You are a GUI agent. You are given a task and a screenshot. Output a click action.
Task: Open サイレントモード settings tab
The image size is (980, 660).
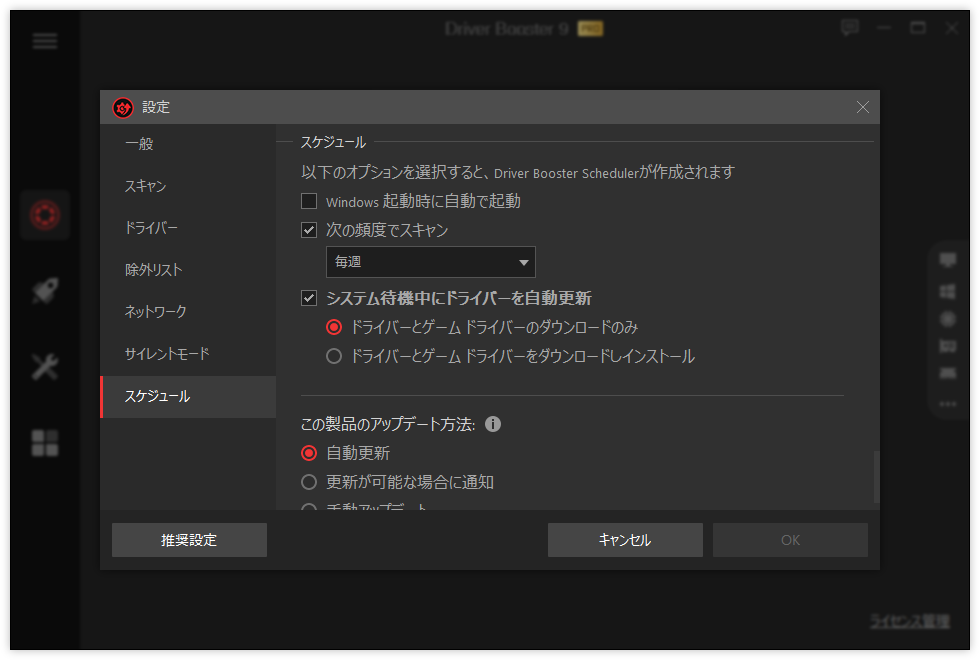pyautogui.click(x=188, y=354)
